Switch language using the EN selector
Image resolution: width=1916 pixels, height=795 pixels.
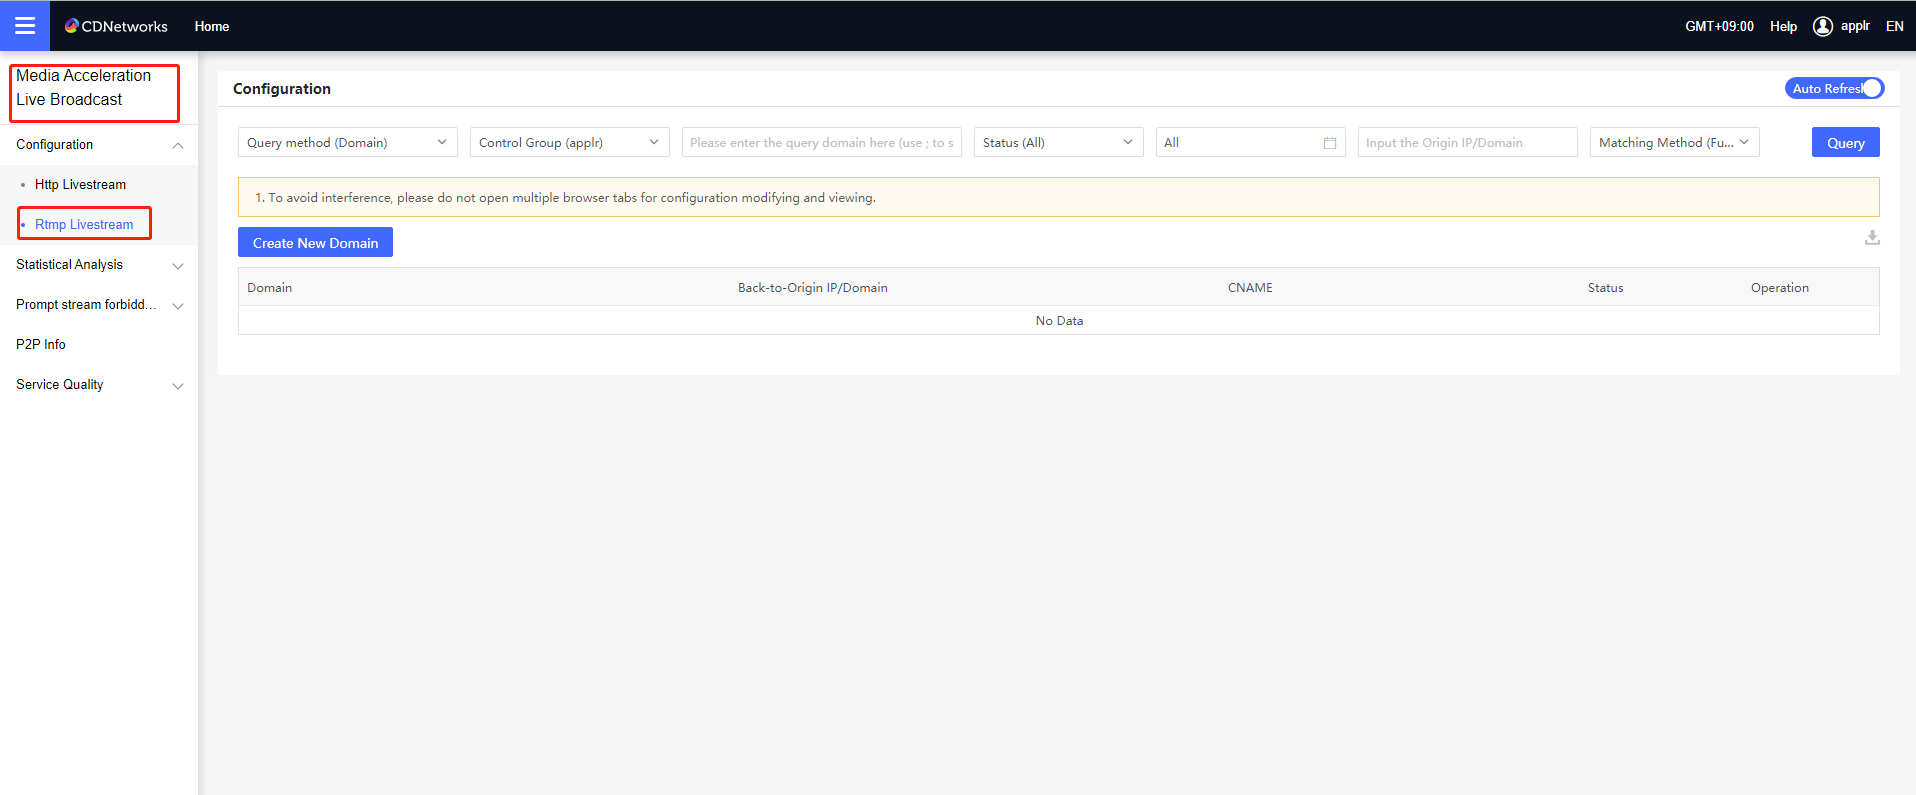tap(1894, 26)
